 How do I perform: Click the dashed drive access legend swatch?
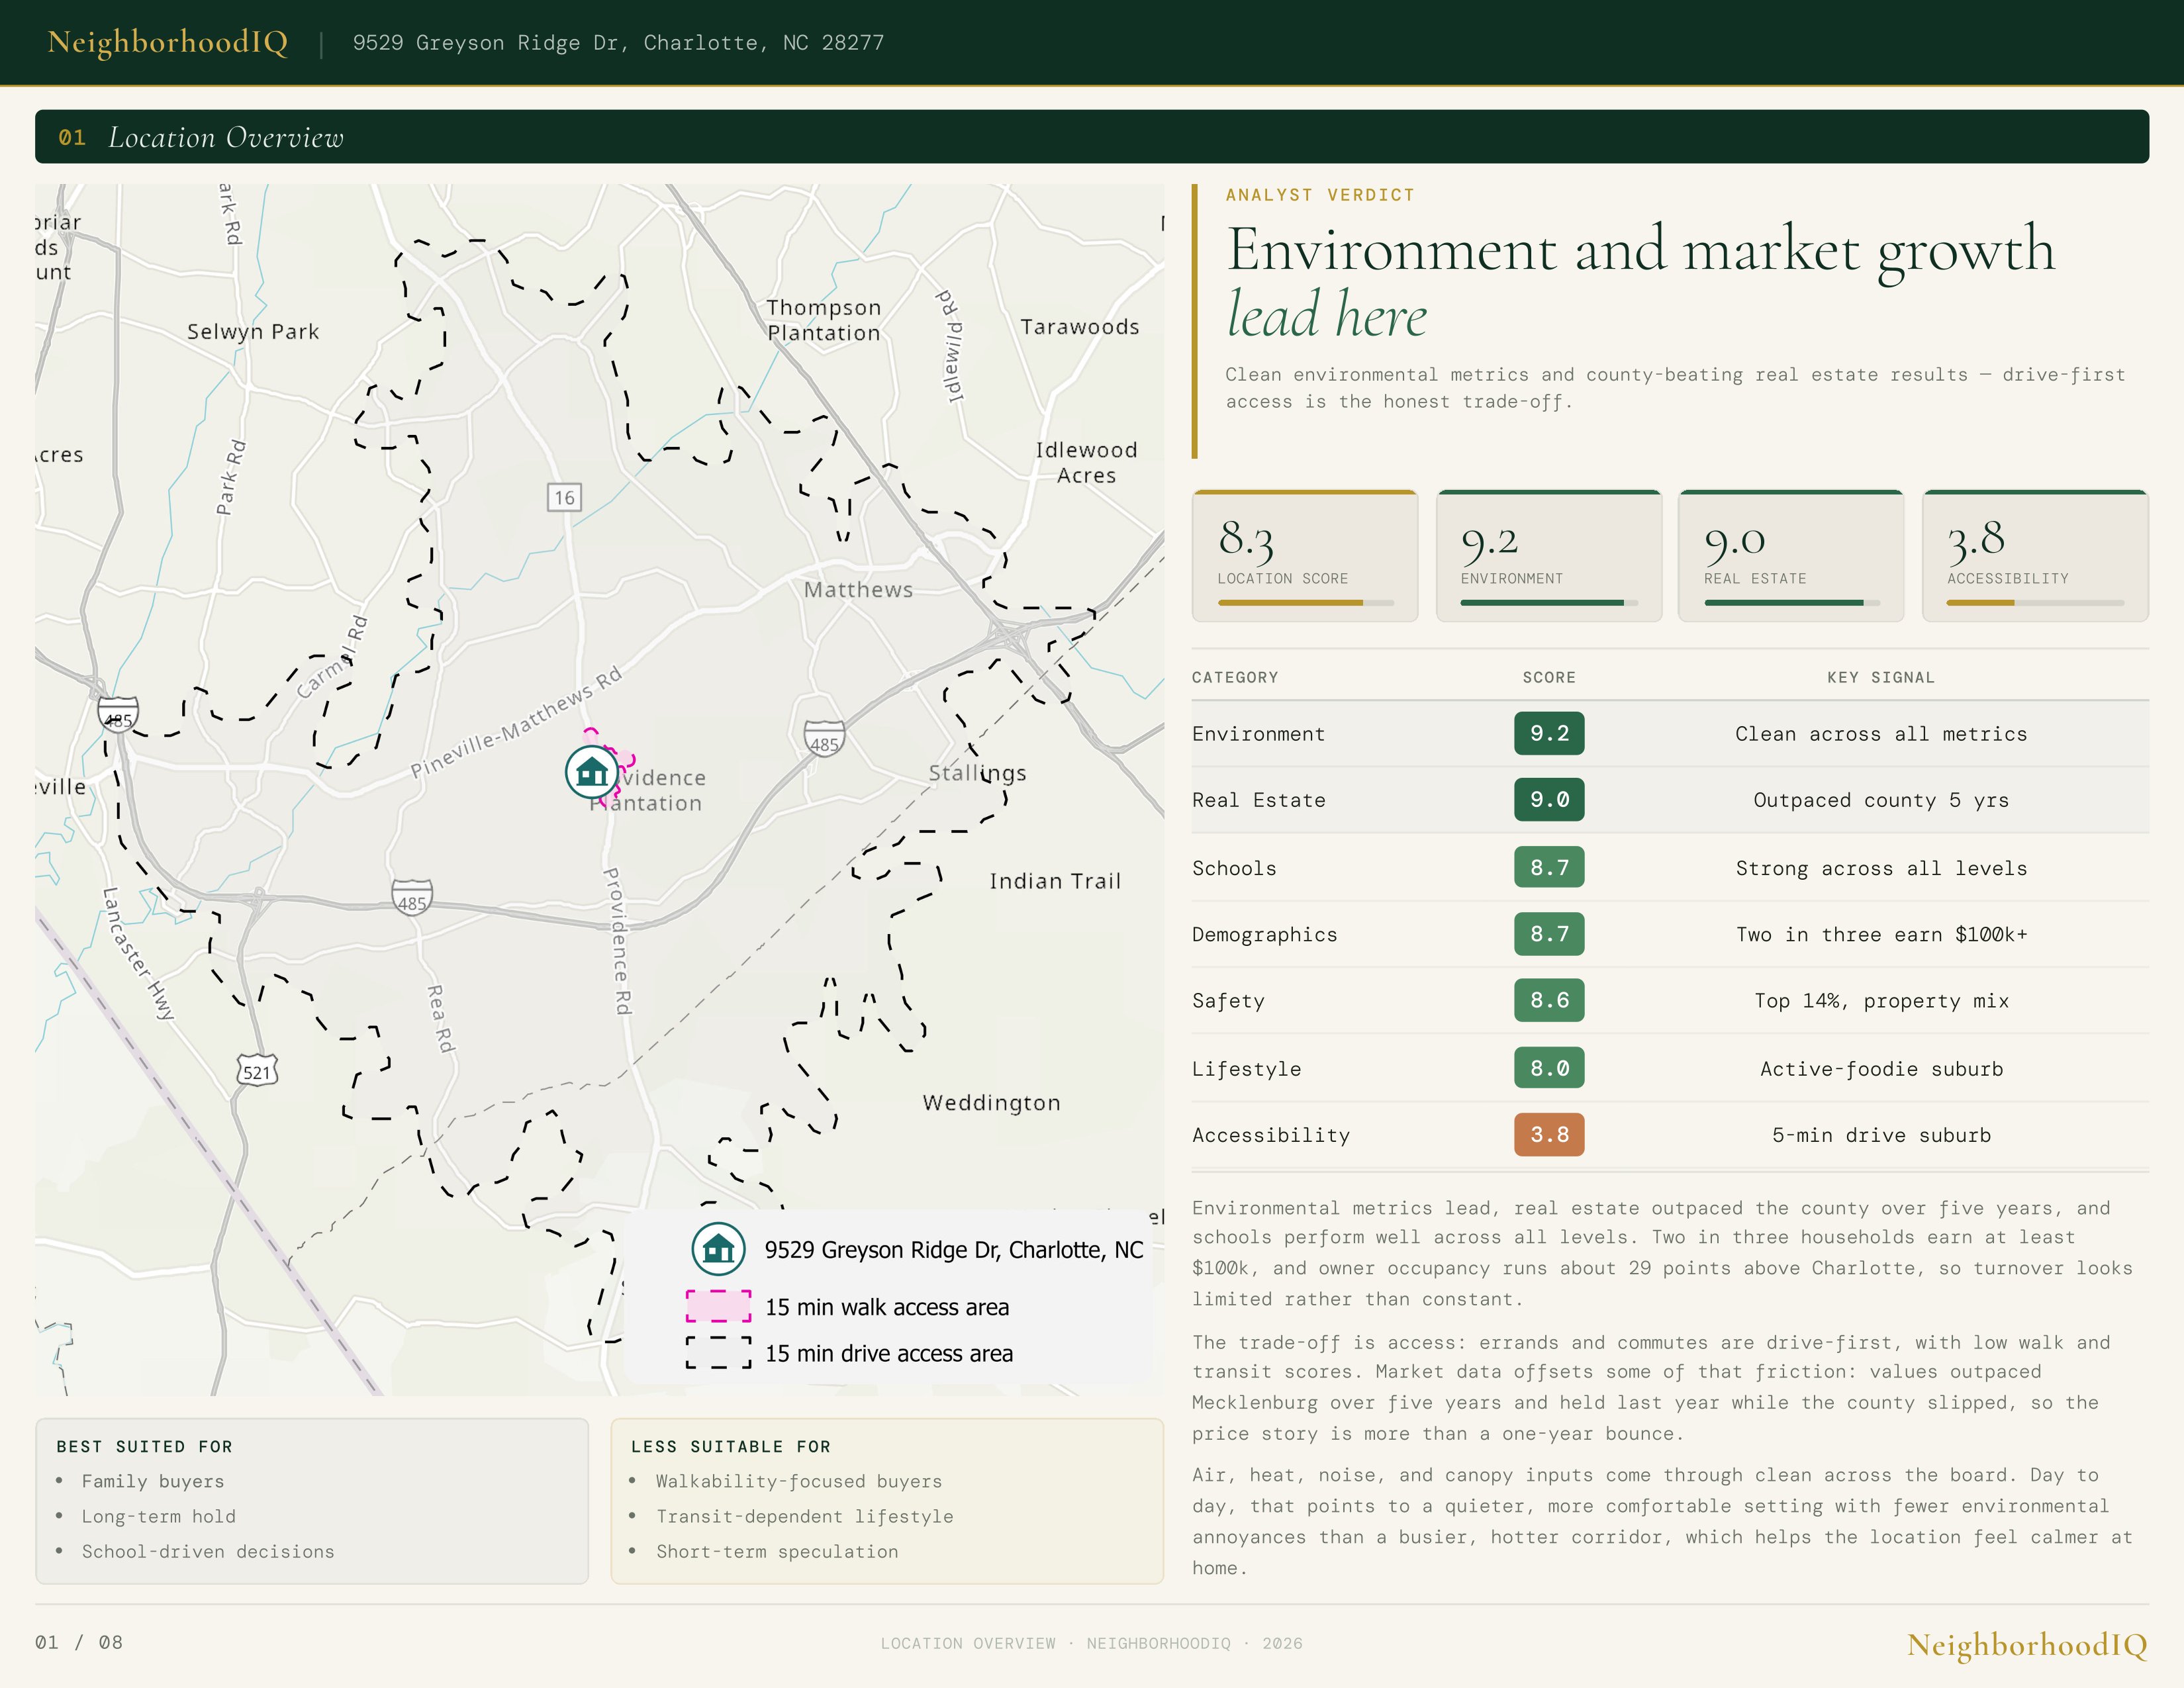point(718,1353)
